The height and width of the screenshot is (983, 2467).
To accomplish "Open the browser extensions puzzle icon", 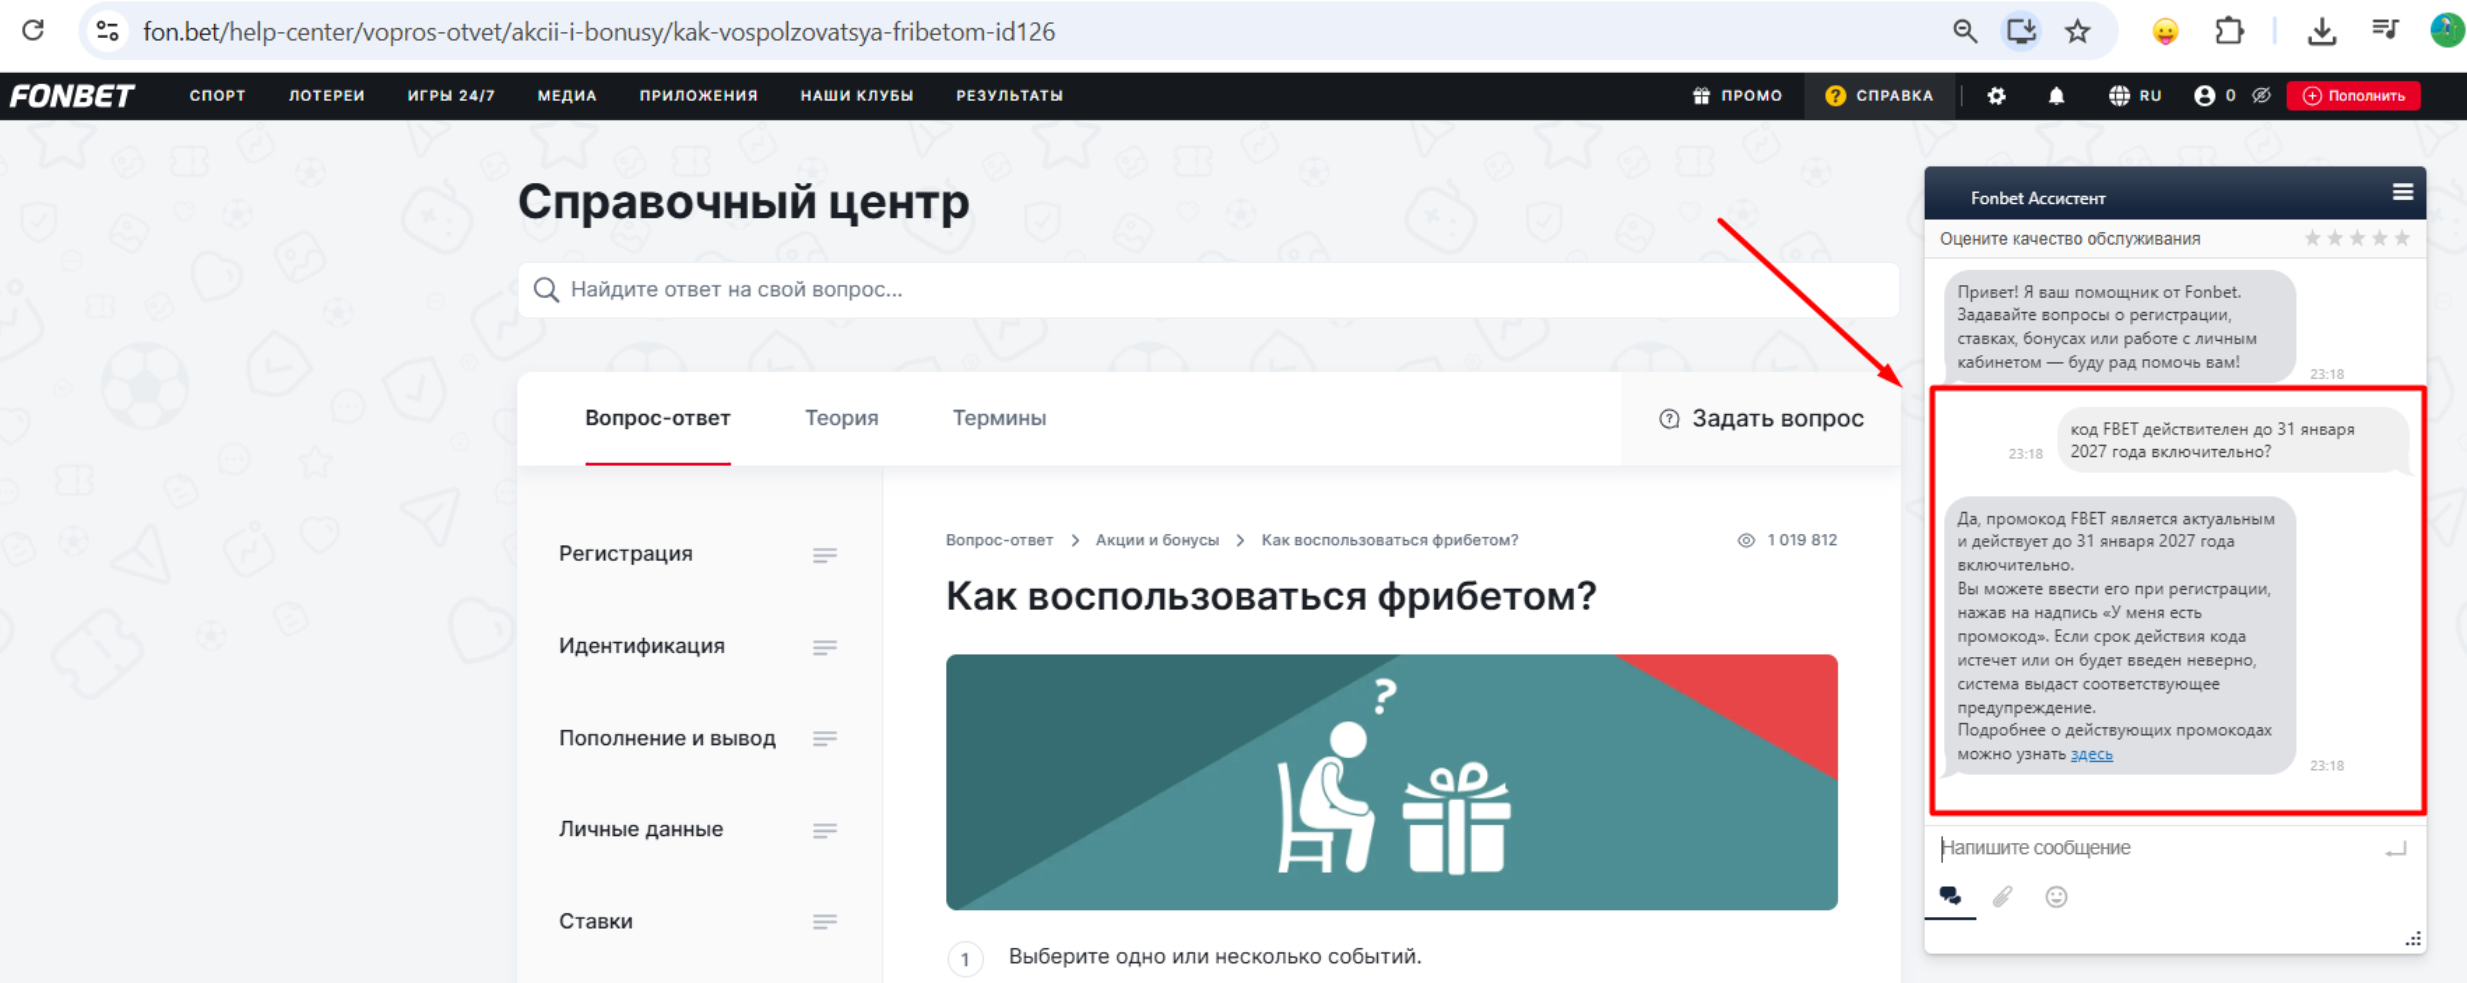I will point(2229,31).
